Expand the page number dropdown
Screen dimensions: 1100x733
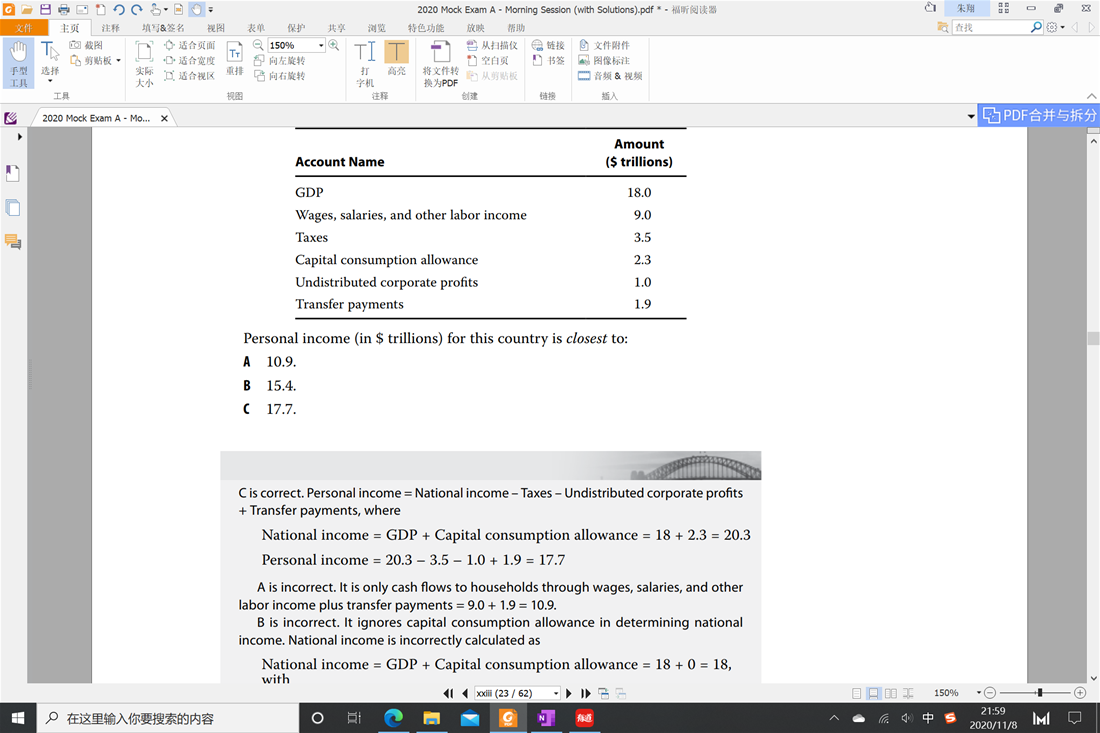pos(556,693)
